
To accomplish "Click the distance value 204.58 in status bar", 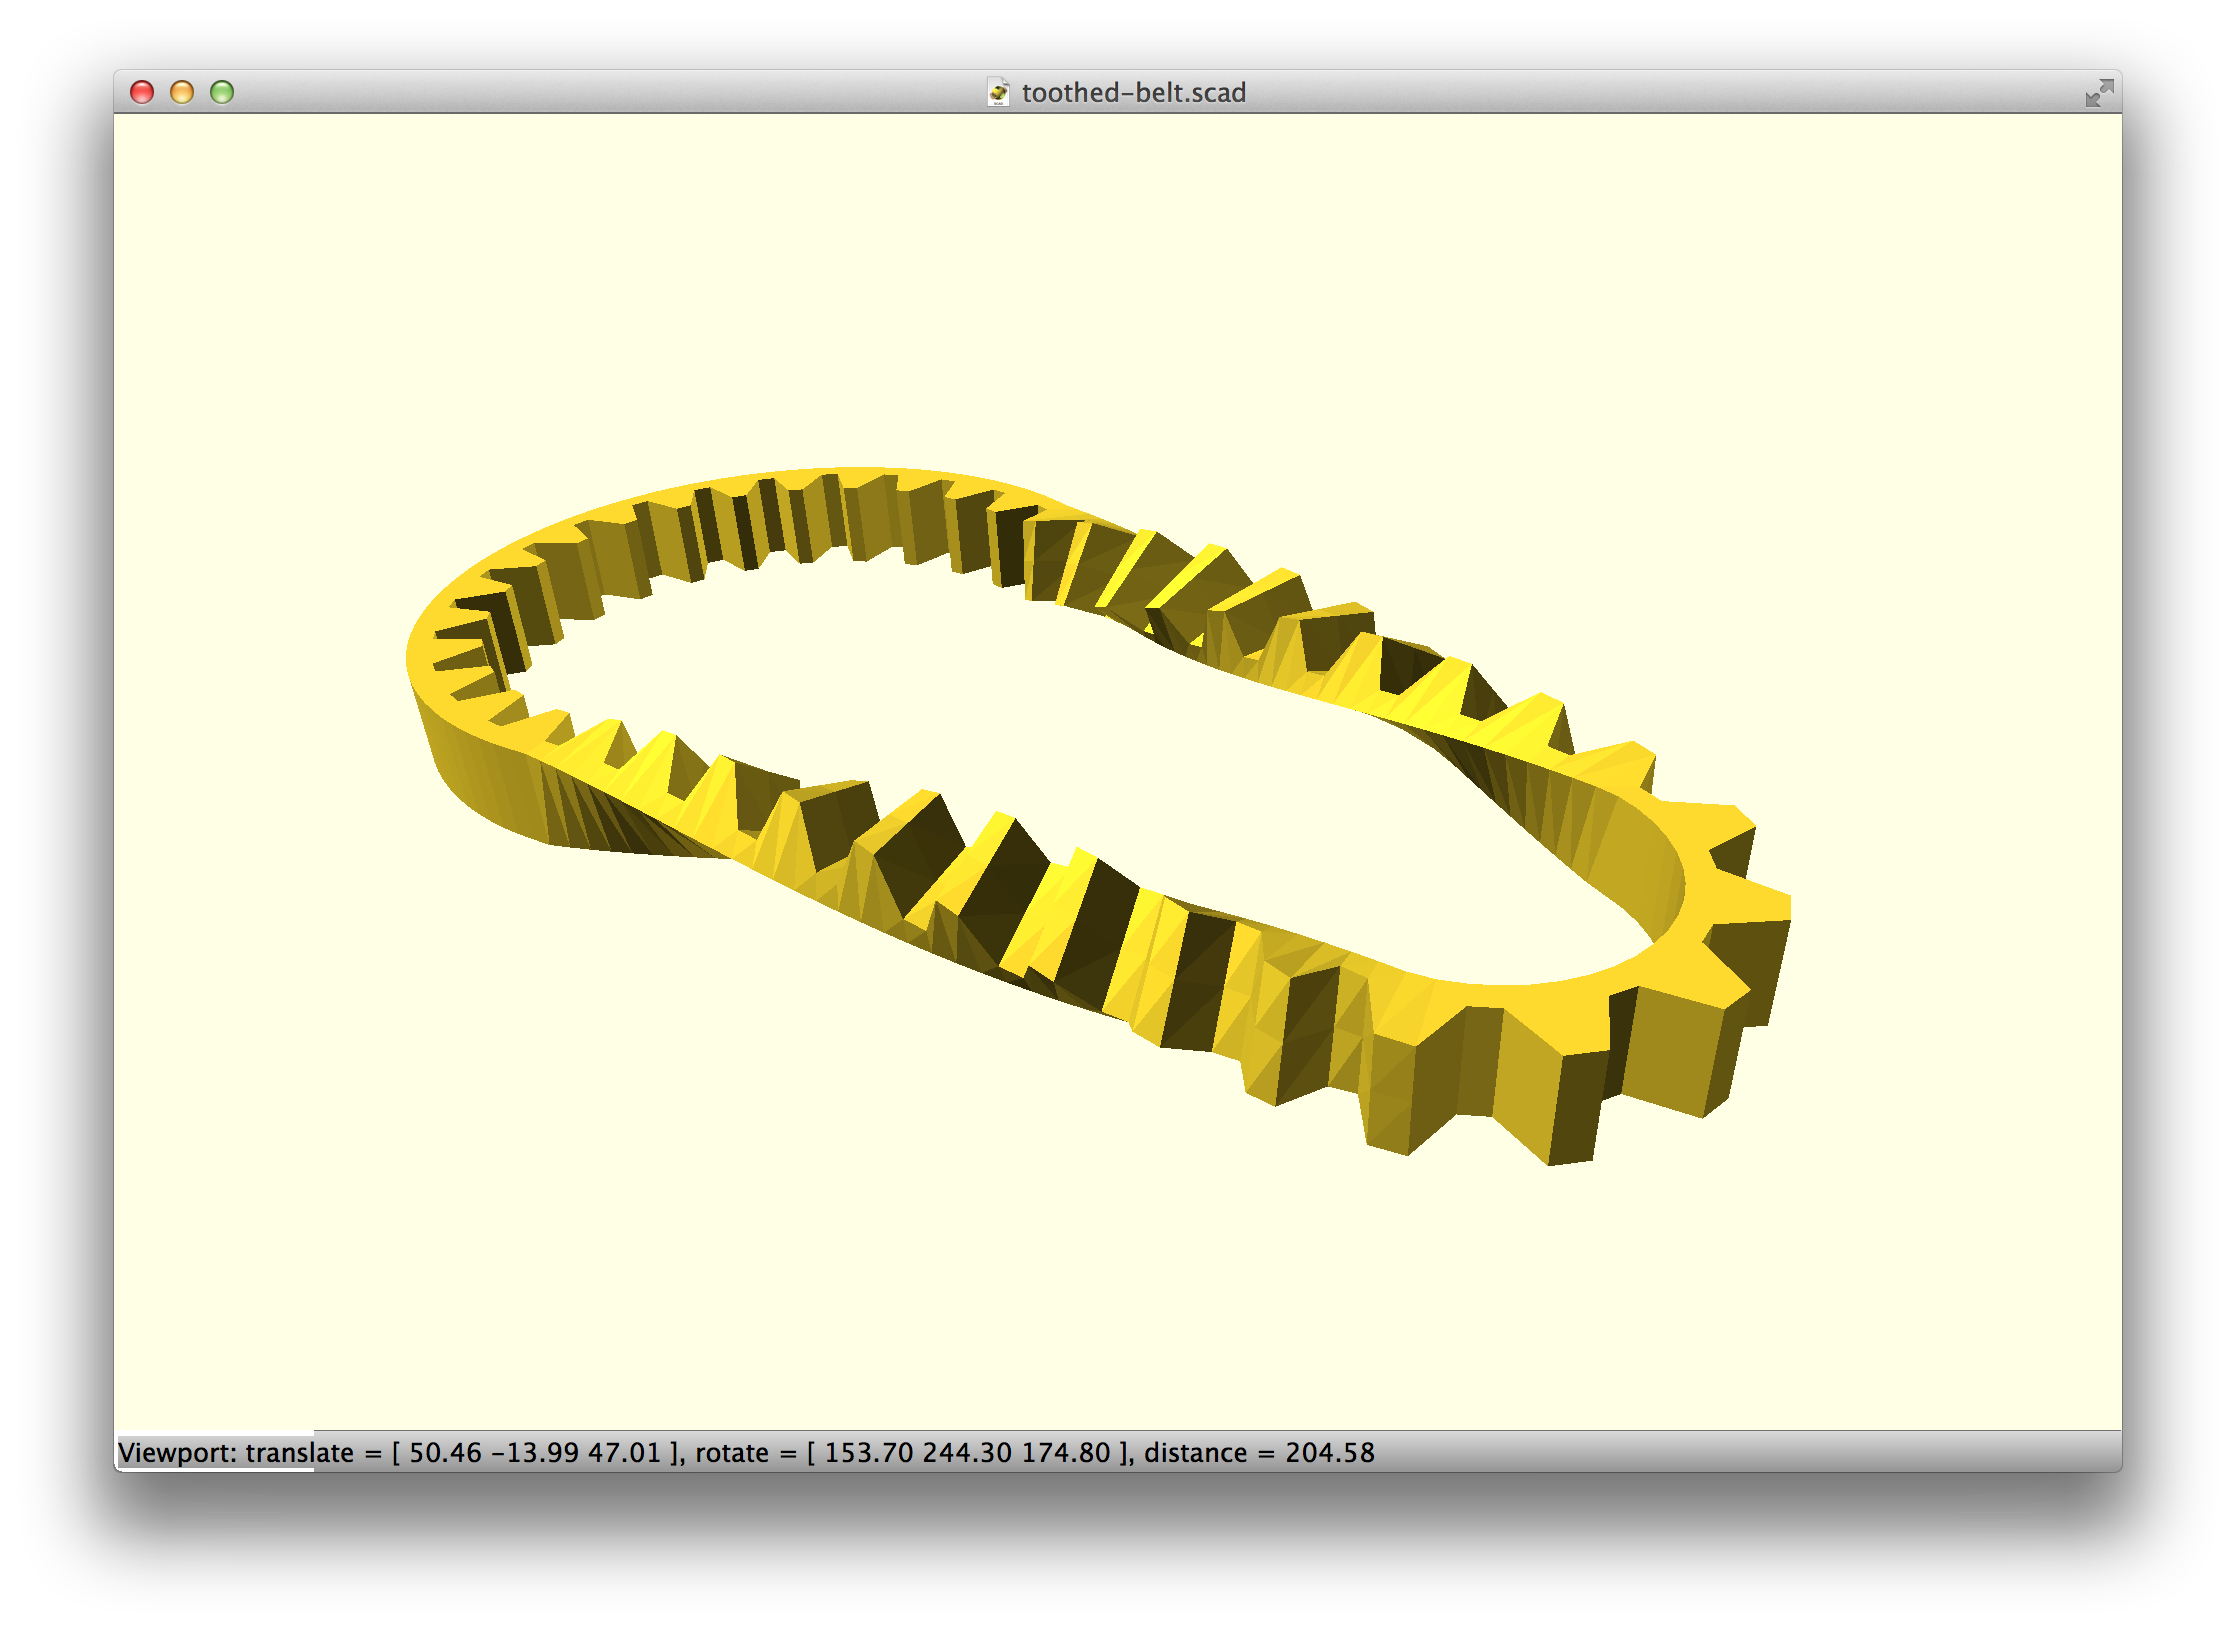I will tap(1329, 1452).
